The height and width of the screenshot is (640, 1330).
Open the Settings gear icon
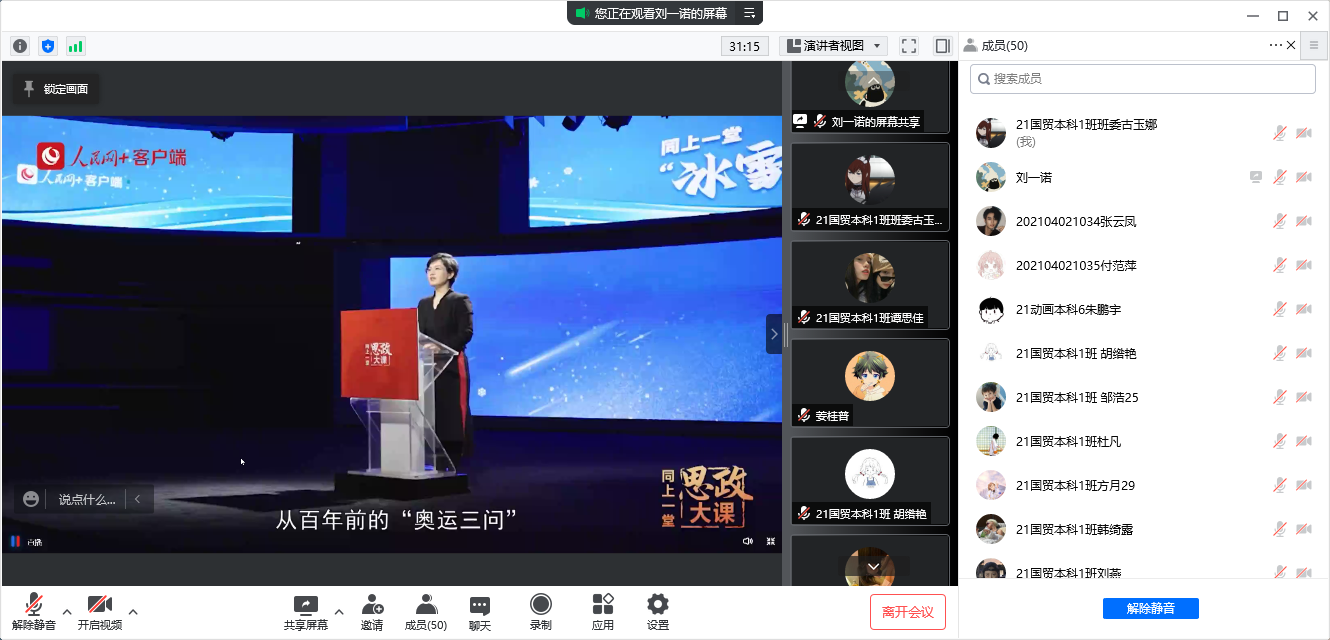(x=657, y=612)
